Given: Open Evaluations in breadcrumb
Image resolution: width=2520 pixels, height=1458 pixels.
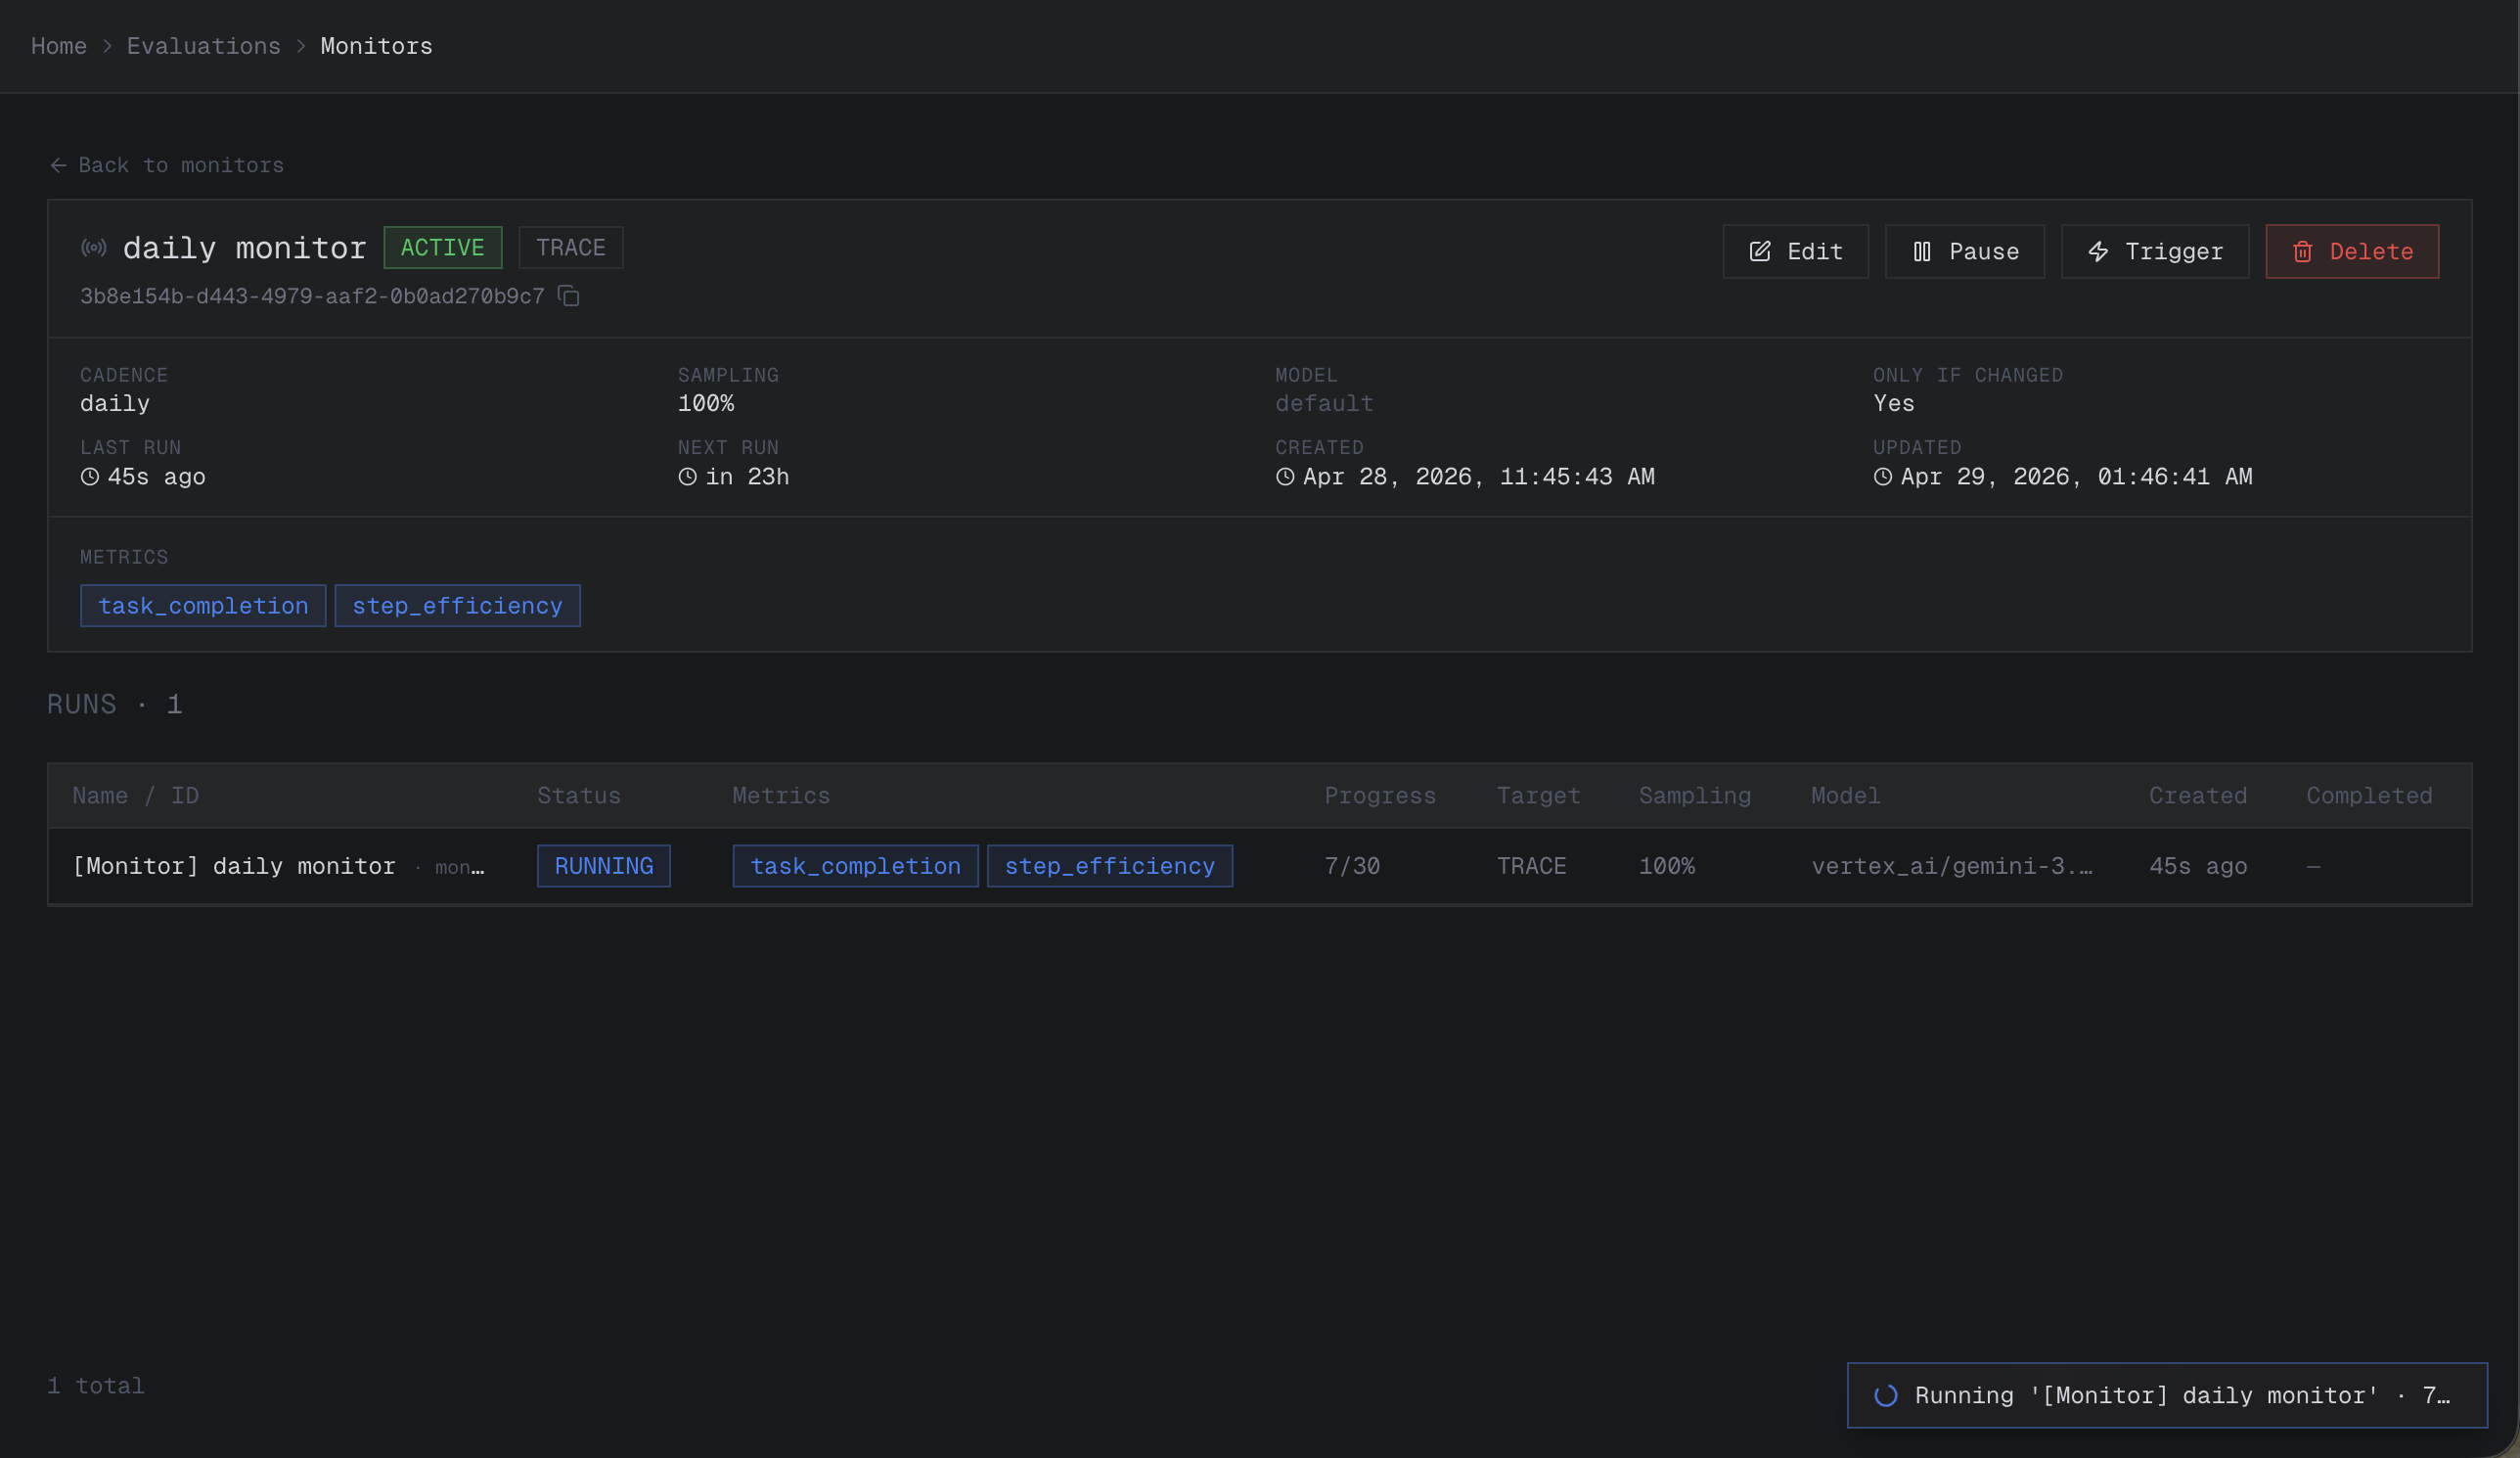Looking at the screenshot, I should pos(204,46).
